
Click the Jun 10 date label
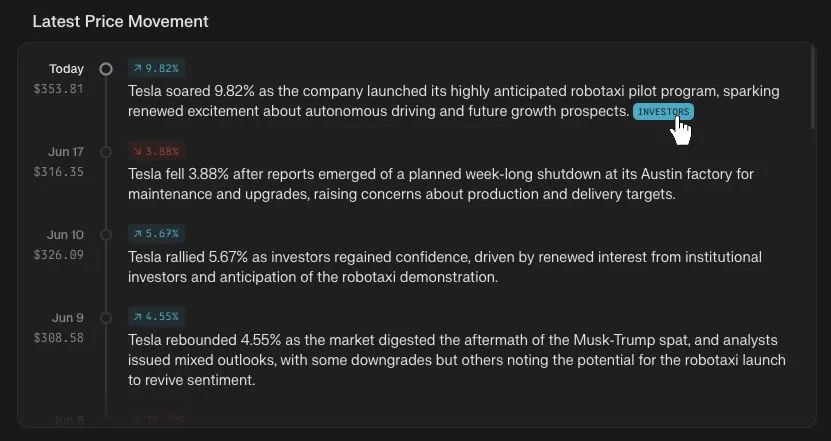pos(65,235)
